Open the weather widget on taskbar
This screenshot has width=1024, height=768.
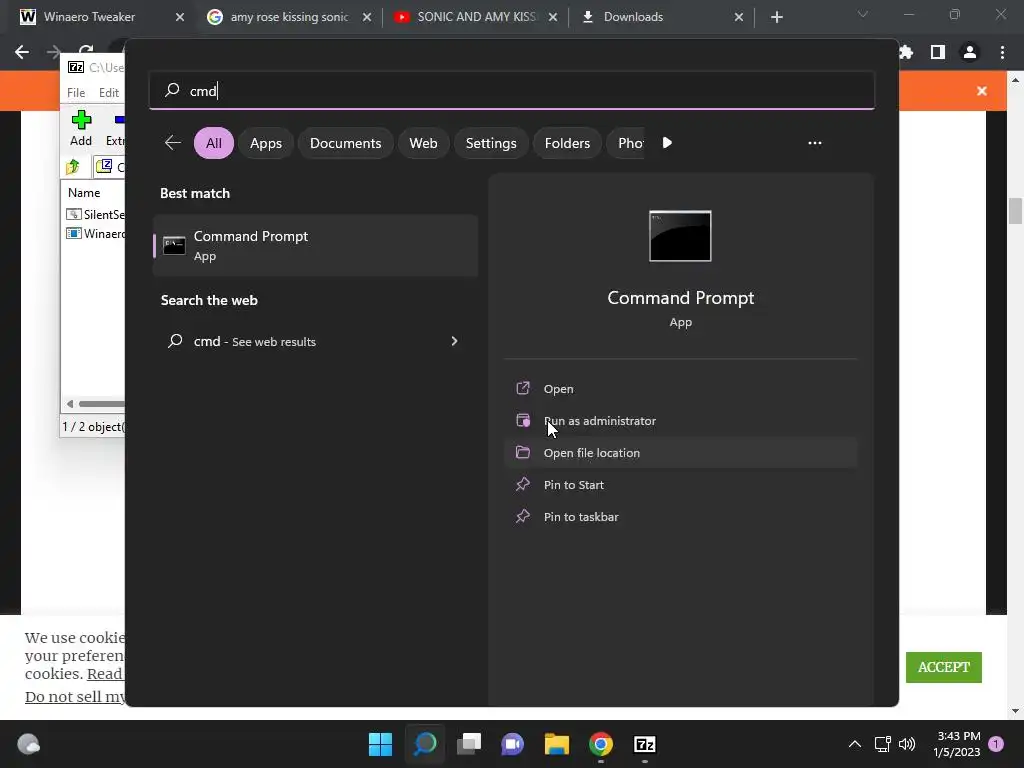click(x=28, y=744)
